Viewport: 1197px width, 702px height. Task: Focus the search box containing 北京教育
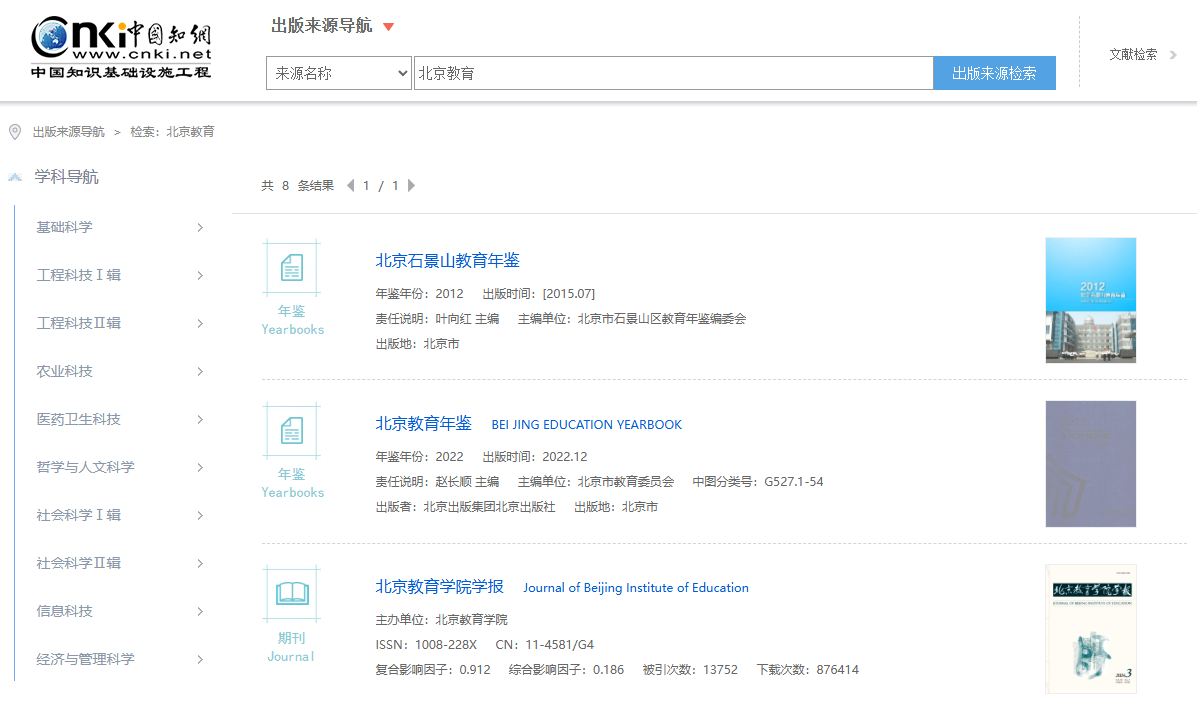673,73
